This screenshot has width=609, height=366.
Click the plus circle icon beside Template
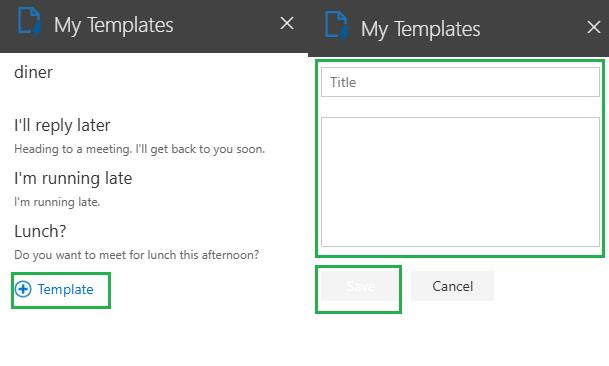coord(23,289)
